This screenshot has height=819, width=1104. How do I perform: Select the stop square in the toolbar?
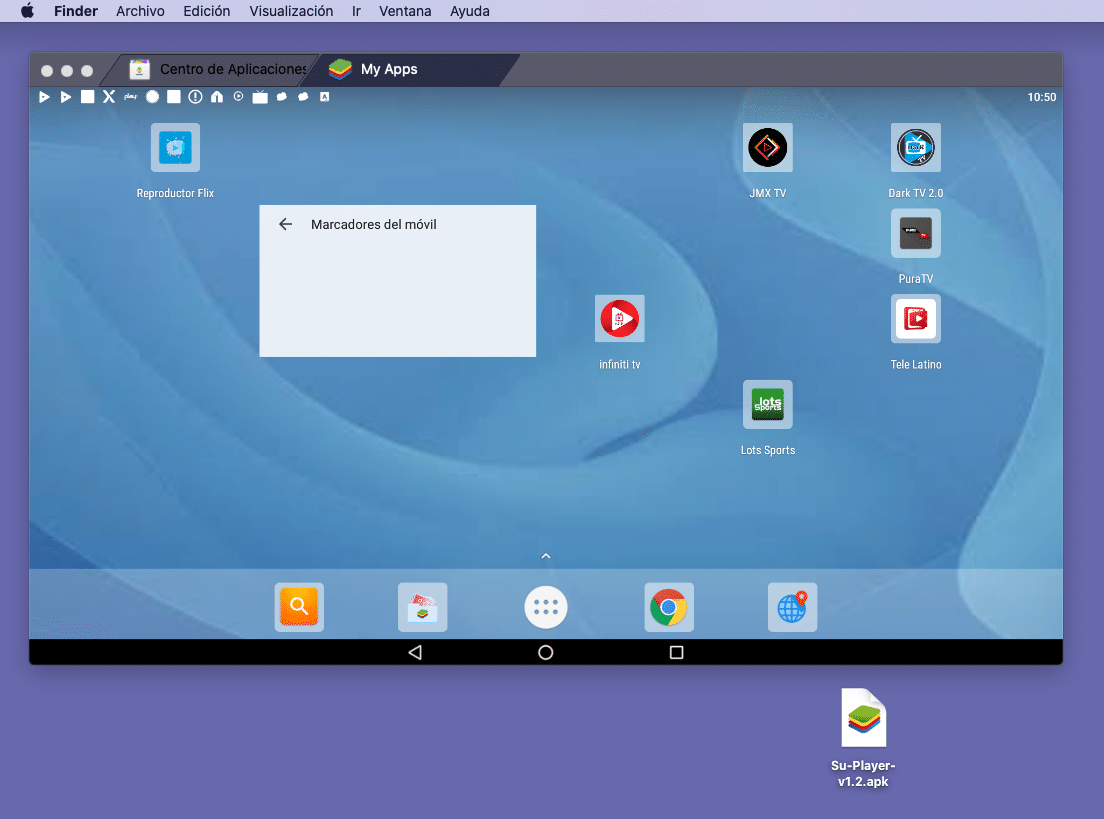coord(87,96)
